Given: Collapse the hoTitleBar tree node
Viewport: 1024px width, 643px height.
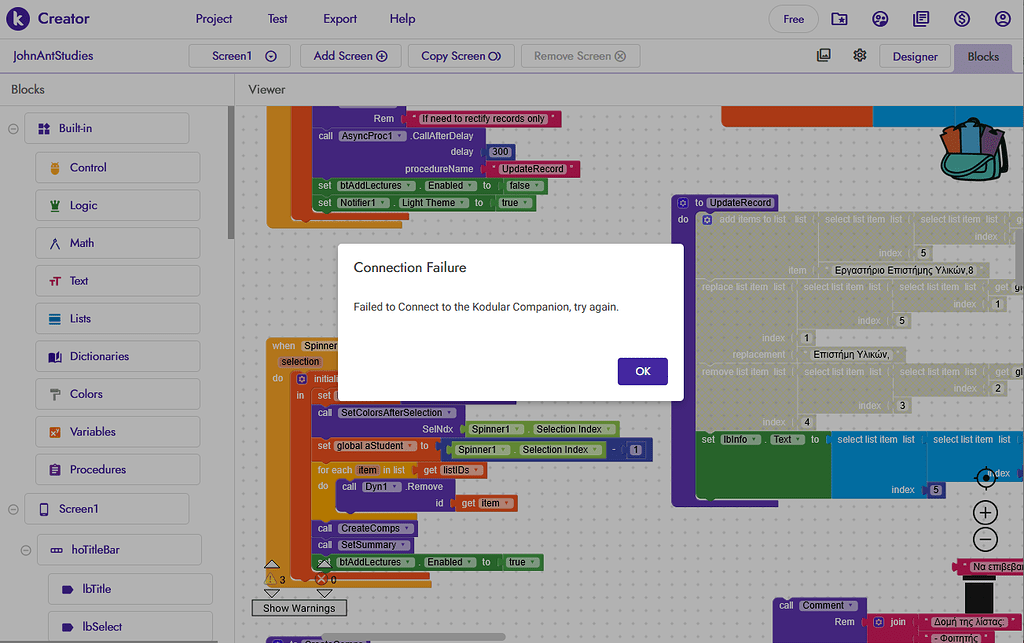Looking at the screenshot, I should 28,550.
